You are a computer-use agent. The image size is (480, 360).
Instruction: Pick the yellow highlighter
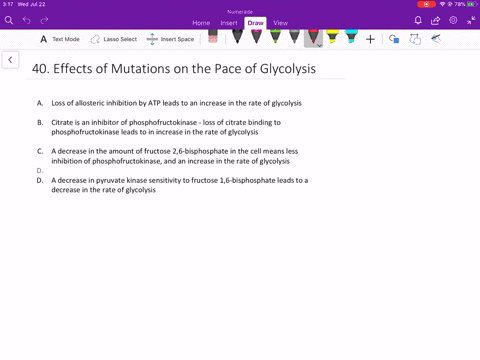(332, 37)
